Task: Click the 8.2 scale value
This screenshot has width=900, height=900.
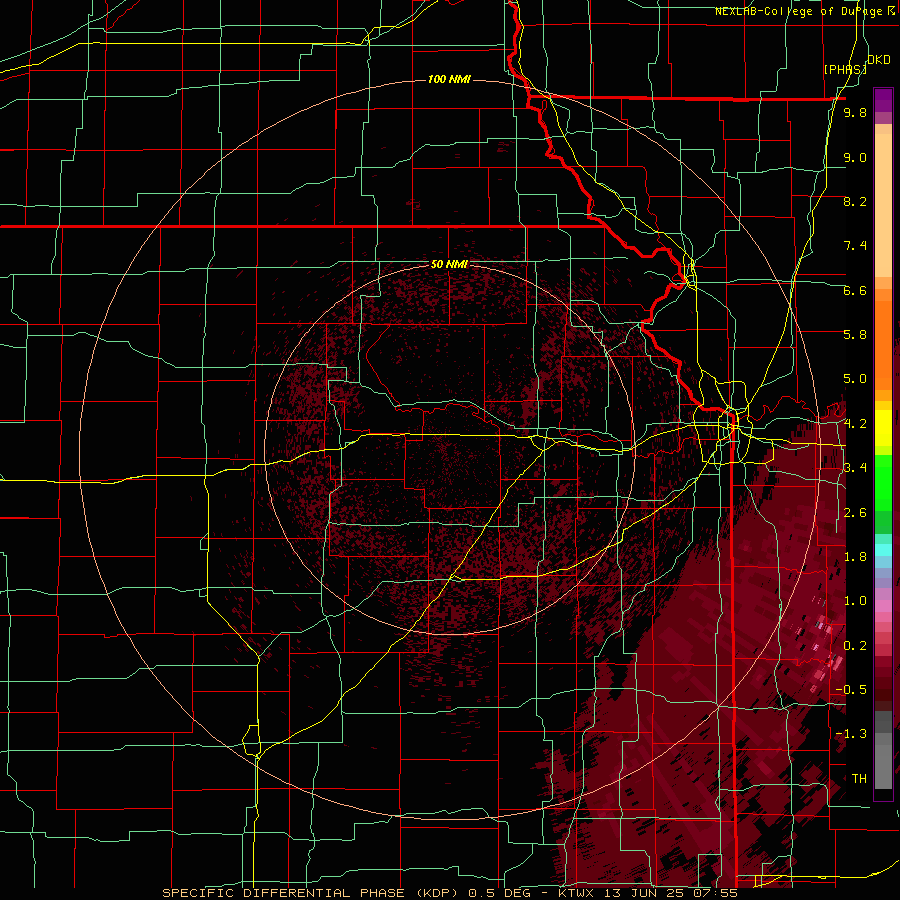Action: (x=855, y=201)
